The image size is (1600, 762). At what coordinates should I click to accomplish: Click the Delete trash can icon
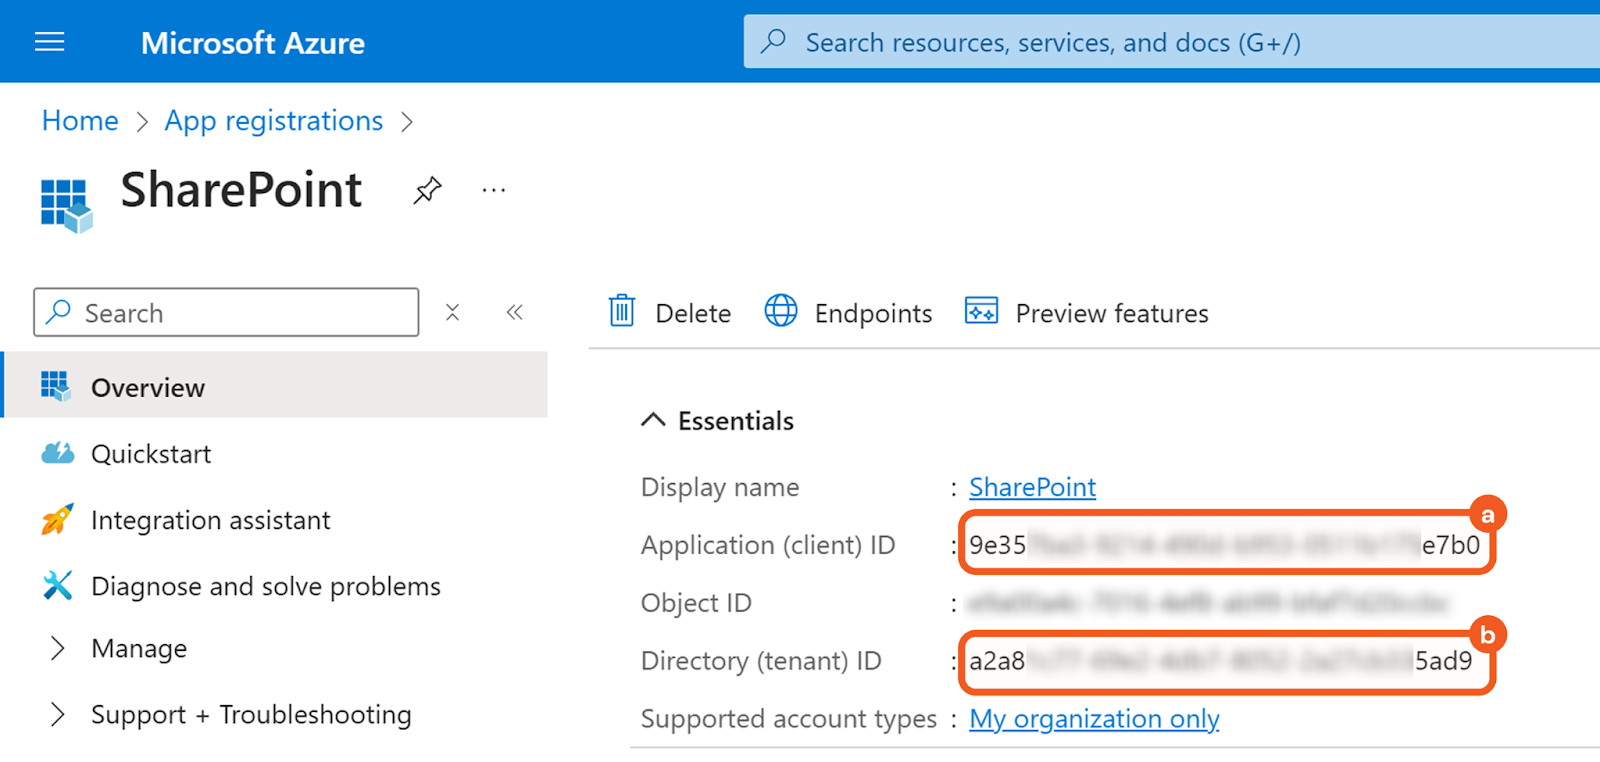coord(622,312)
